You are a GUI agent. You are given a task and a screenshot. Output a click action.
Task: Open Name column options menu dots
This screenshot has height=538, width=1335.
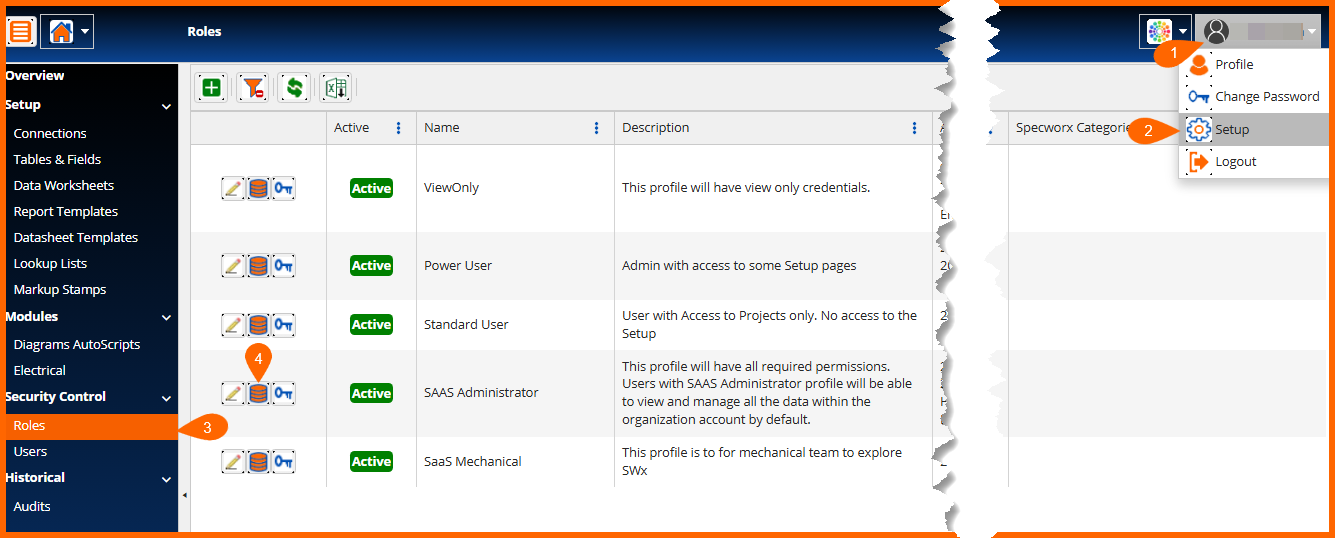[597, 128]
